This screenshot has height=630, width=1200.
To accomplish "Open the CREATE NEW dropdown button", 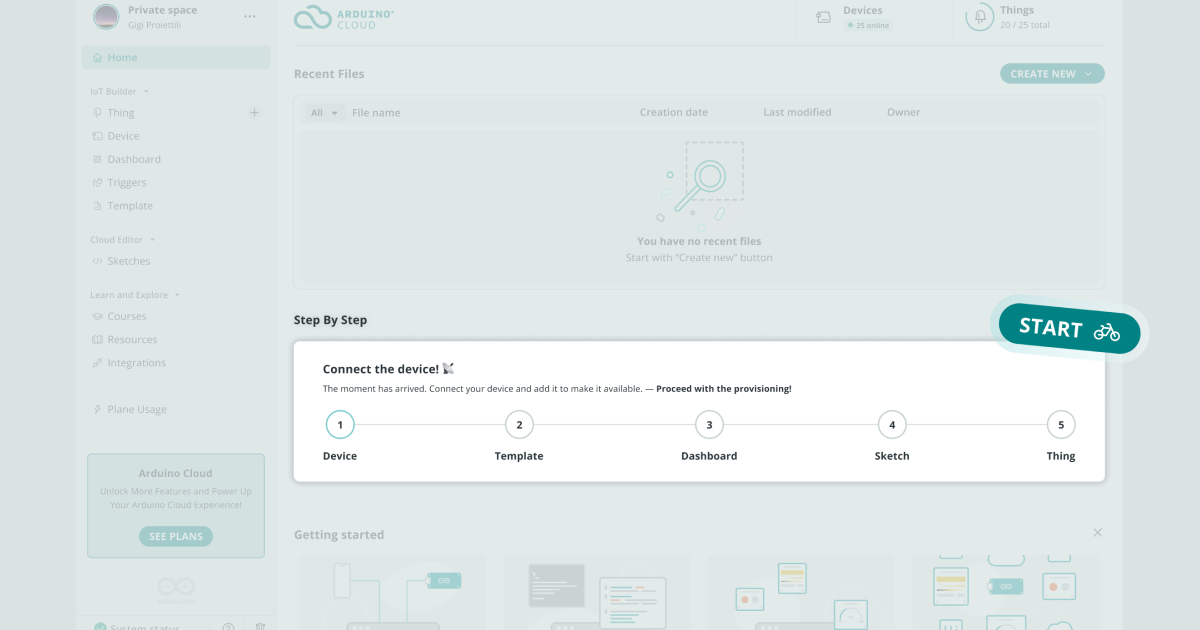I will tap(1052, 74).
